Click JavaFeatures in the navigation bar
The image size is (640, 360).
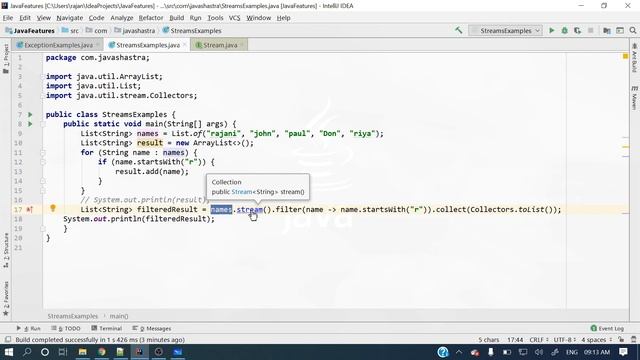coord(30,31)
